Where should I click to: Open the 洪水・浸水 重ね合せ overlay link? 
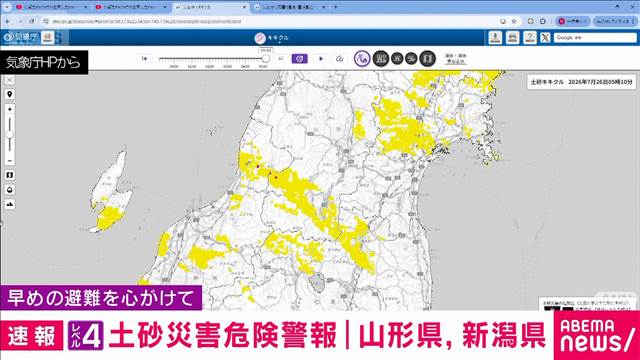456,58
